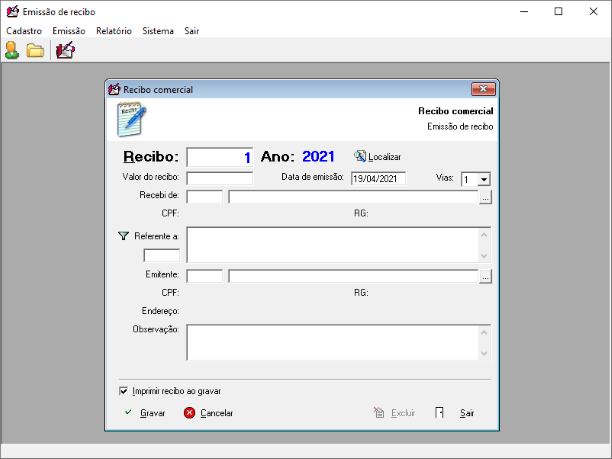
Task: Uncheck Imprimir recibo ao gravar
Action: (123, 391)
